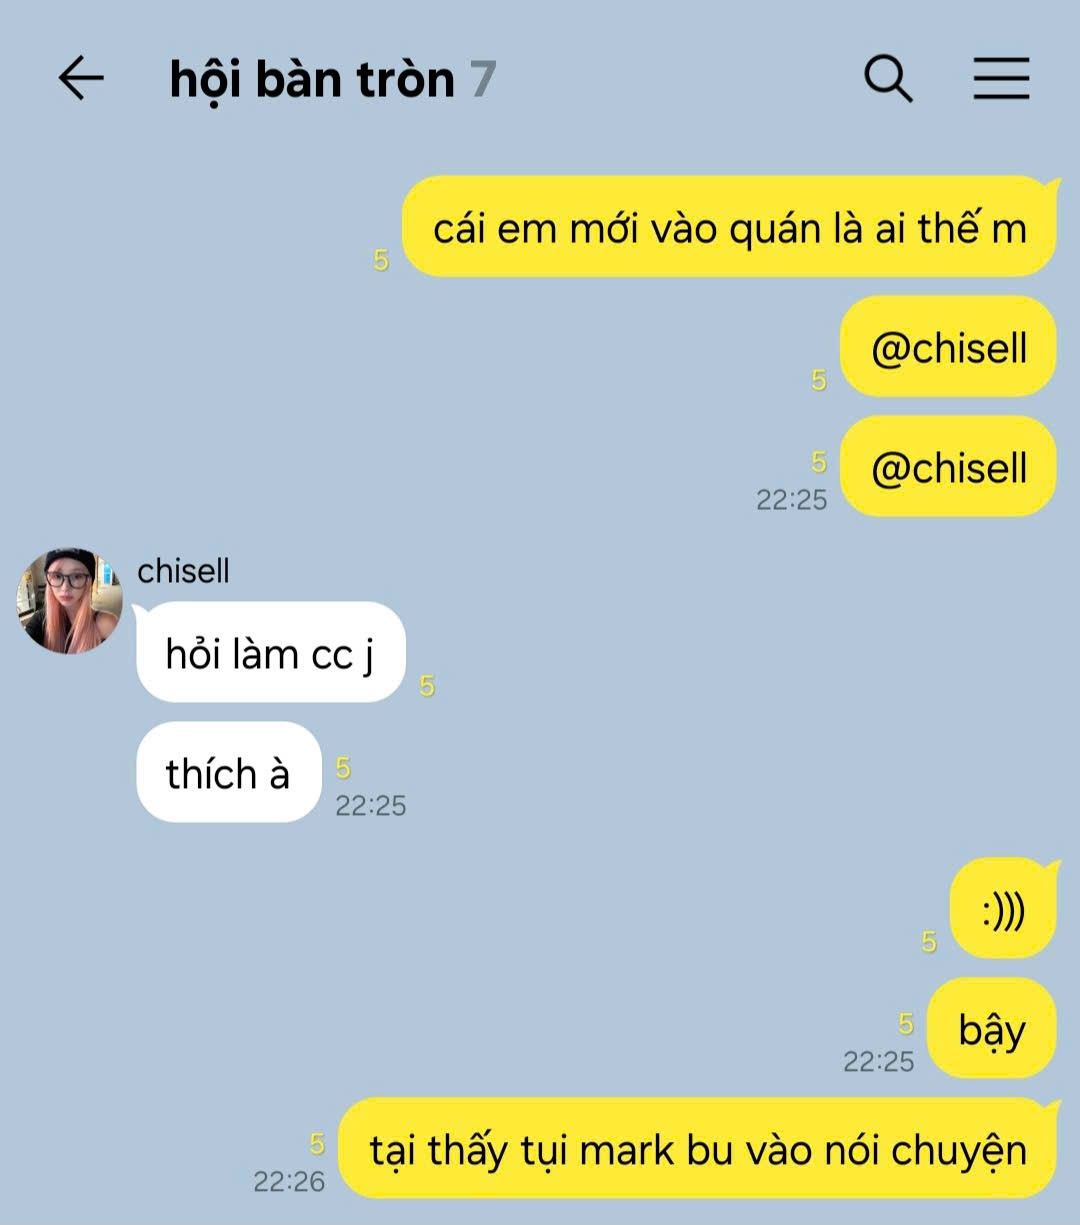
Task: Select message cái em mới vào quán
Action: coord(730,227)
